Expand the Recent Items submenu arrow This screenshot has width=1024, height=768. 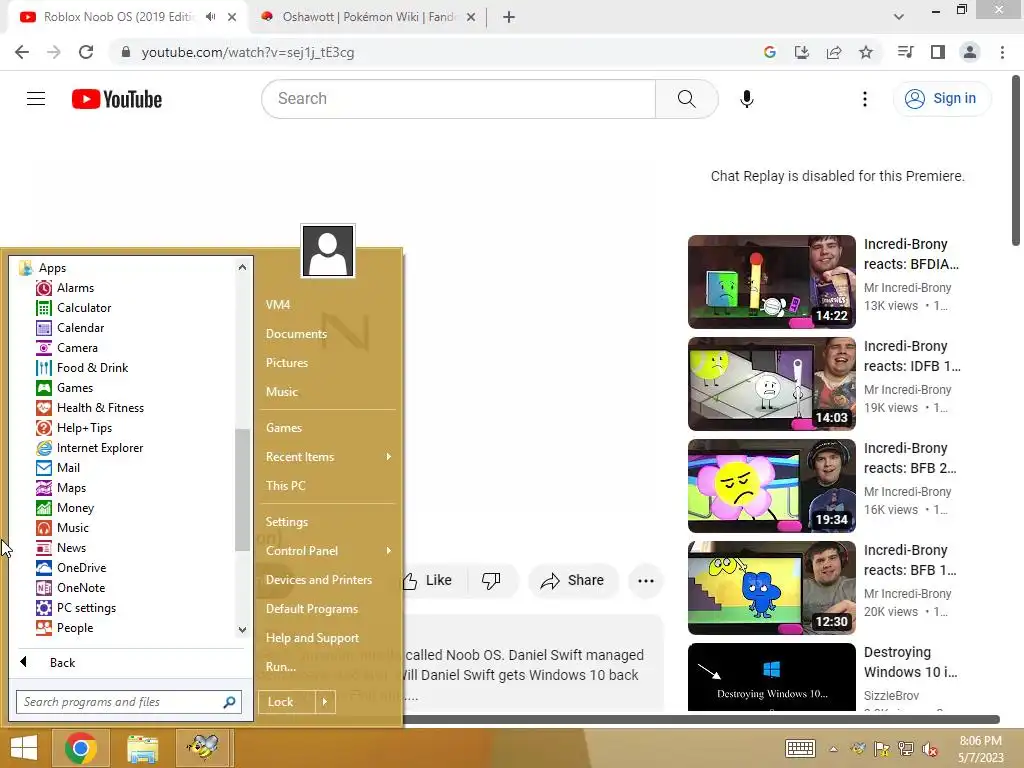(x=389, y=456)
